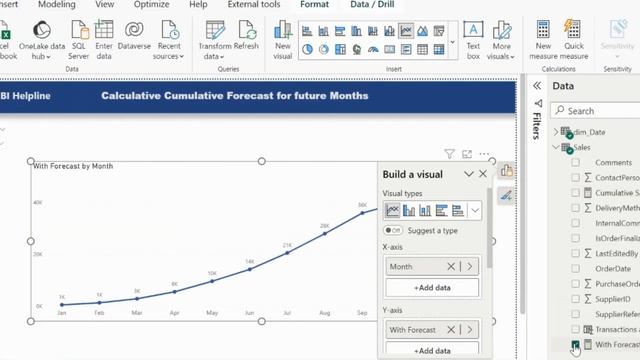
Task: Select the stacked bar chart visual in ribbon
Action: 307,31
